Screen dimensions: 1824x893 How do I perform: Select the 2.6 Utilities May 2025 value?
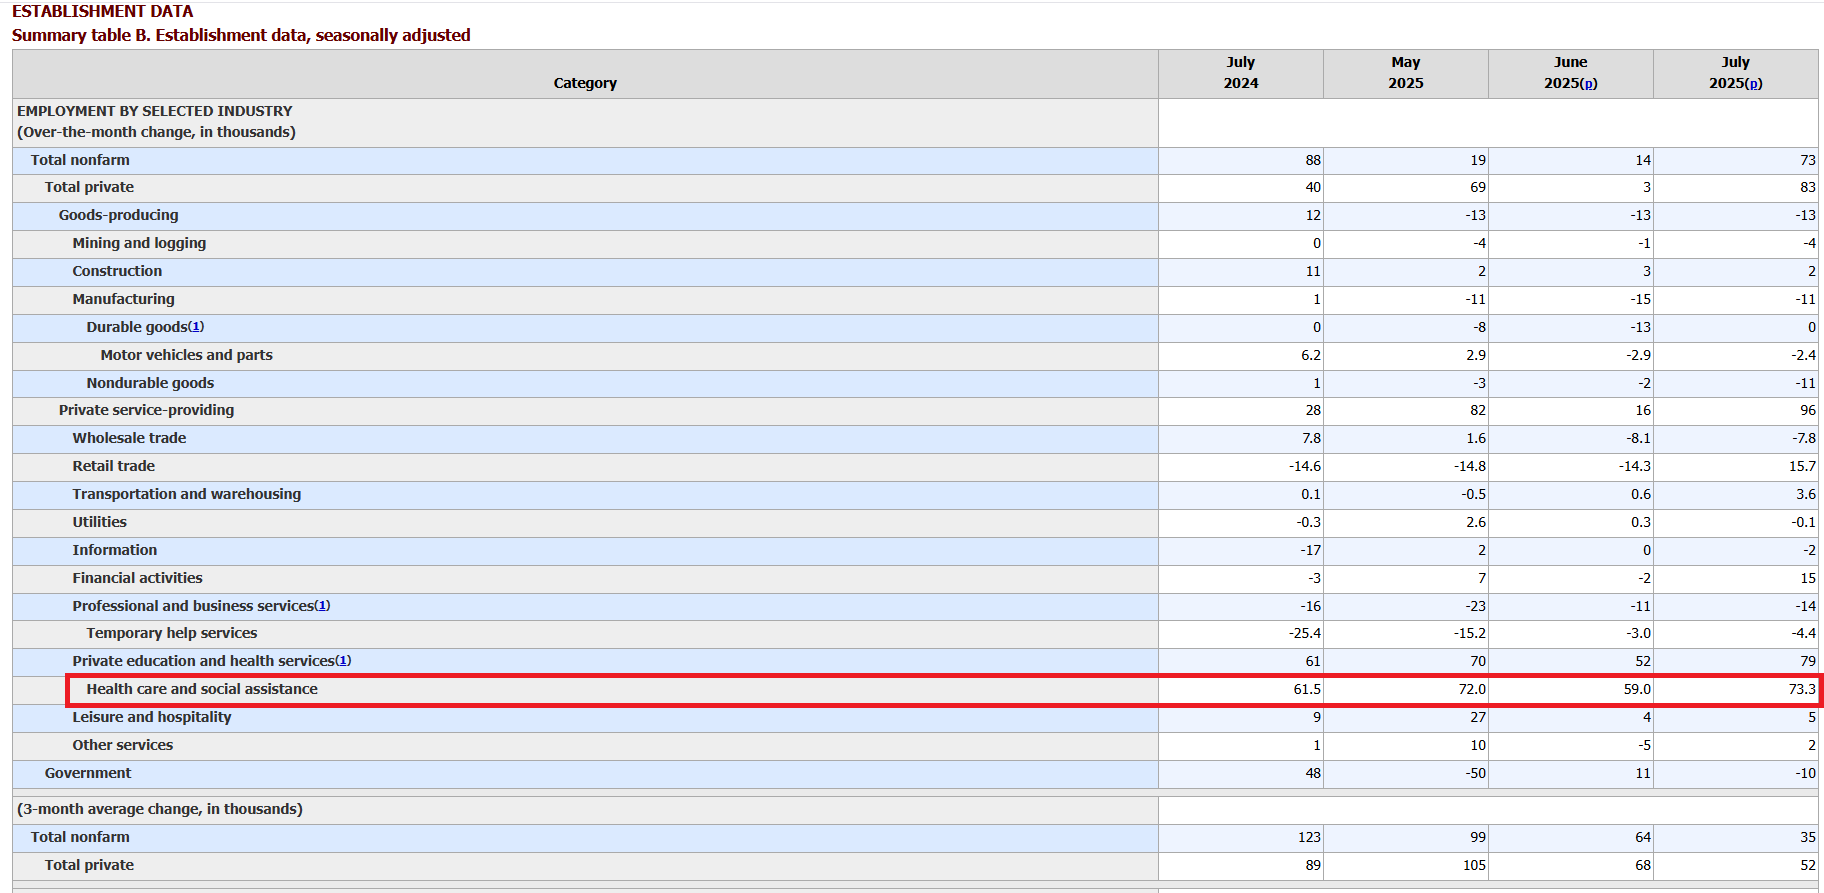click(1476, 522)
